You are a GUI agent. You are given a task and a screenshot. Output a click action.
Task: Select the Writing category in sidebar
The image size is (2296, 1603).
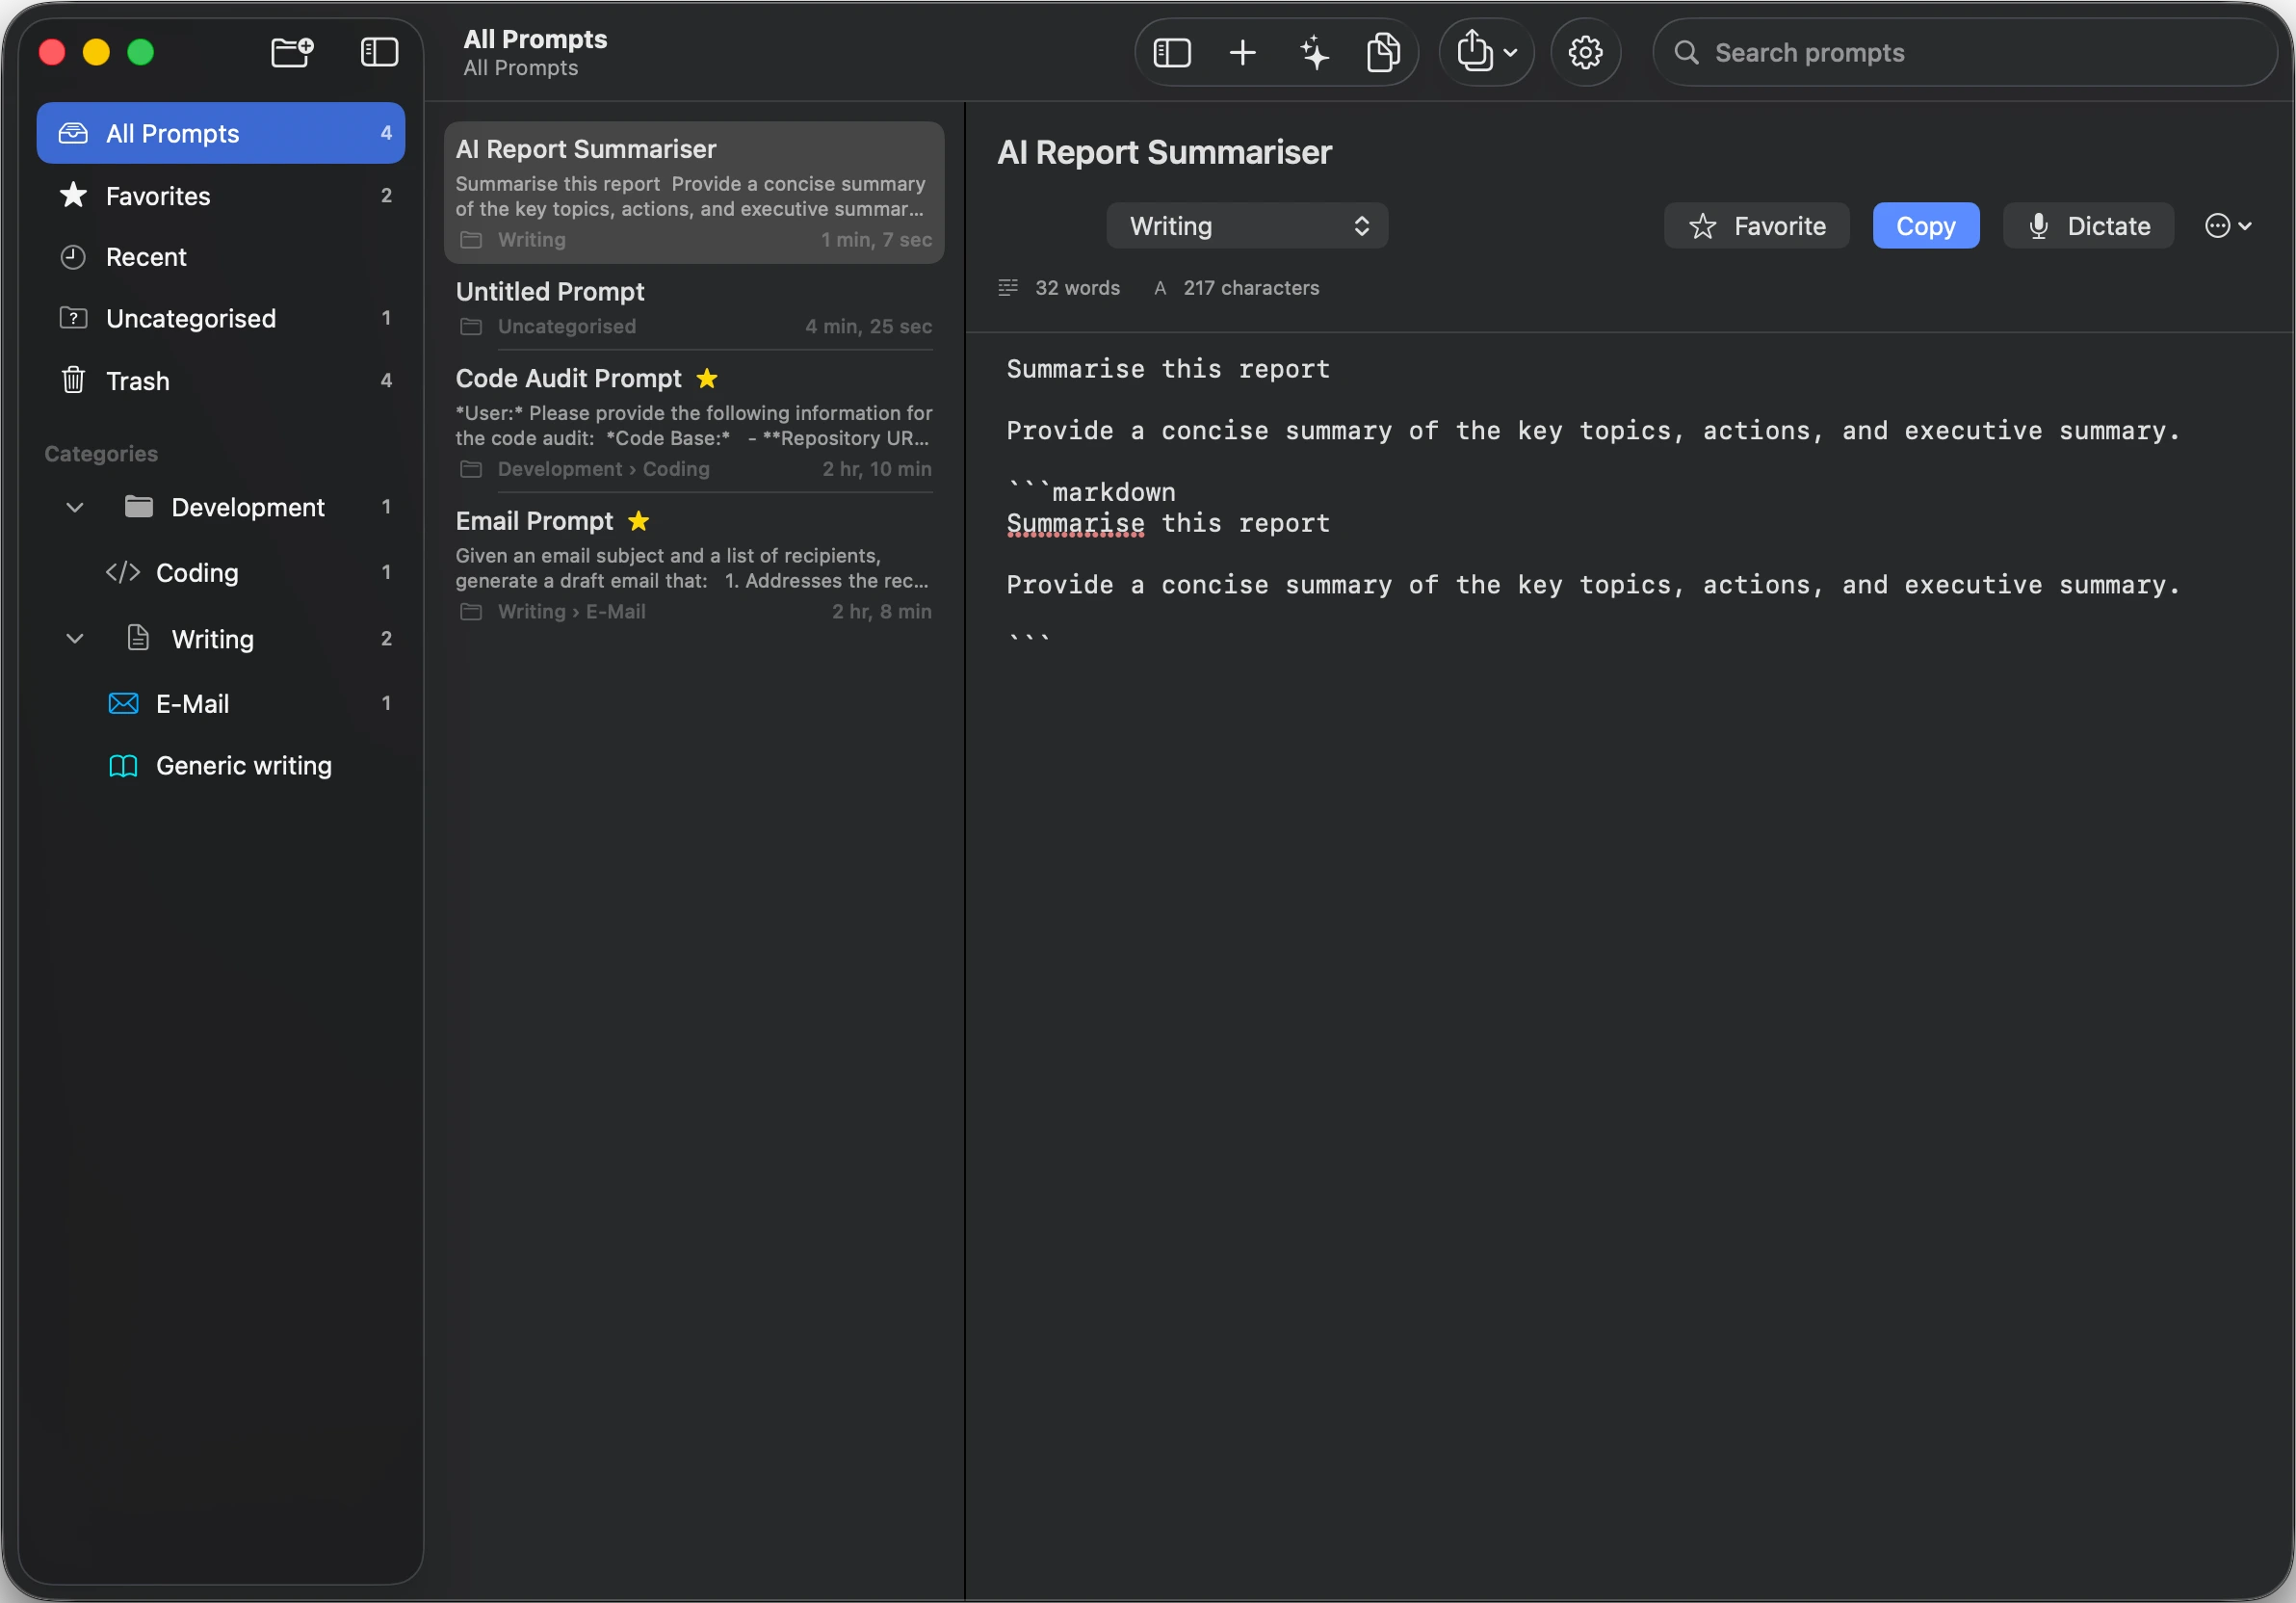point(221,638)
